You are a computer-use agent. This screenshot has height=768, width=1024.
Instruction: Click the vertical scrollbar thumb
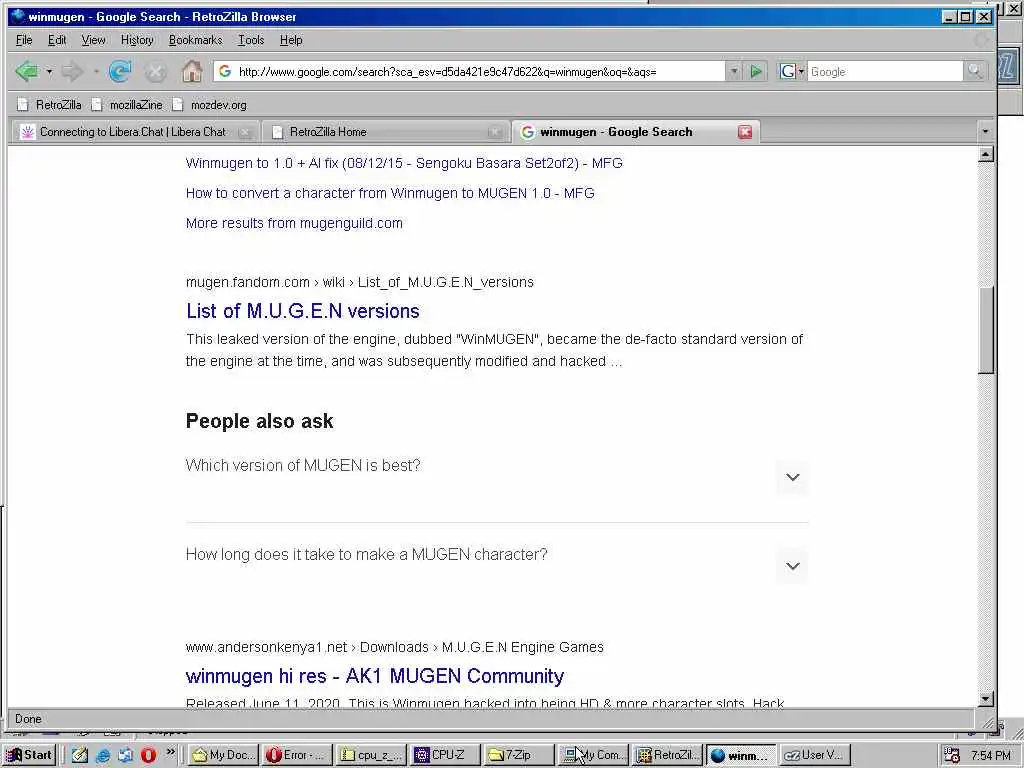coord(986,330)
